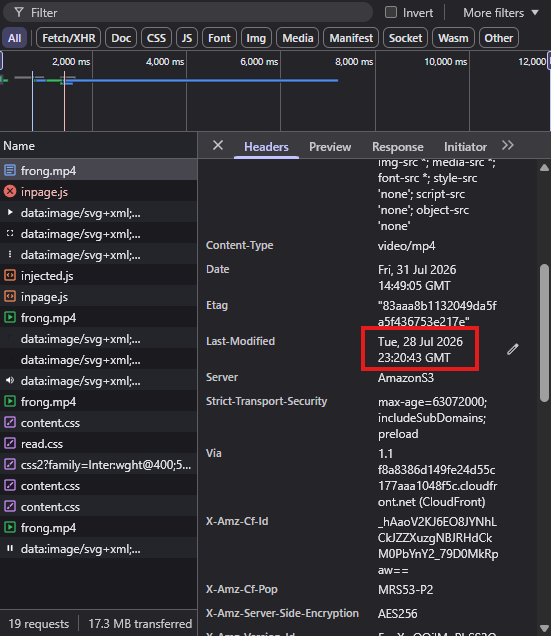Show more tabs with the double chevron
This screenshot has width=551, height=636.
(x=508, y=145)
